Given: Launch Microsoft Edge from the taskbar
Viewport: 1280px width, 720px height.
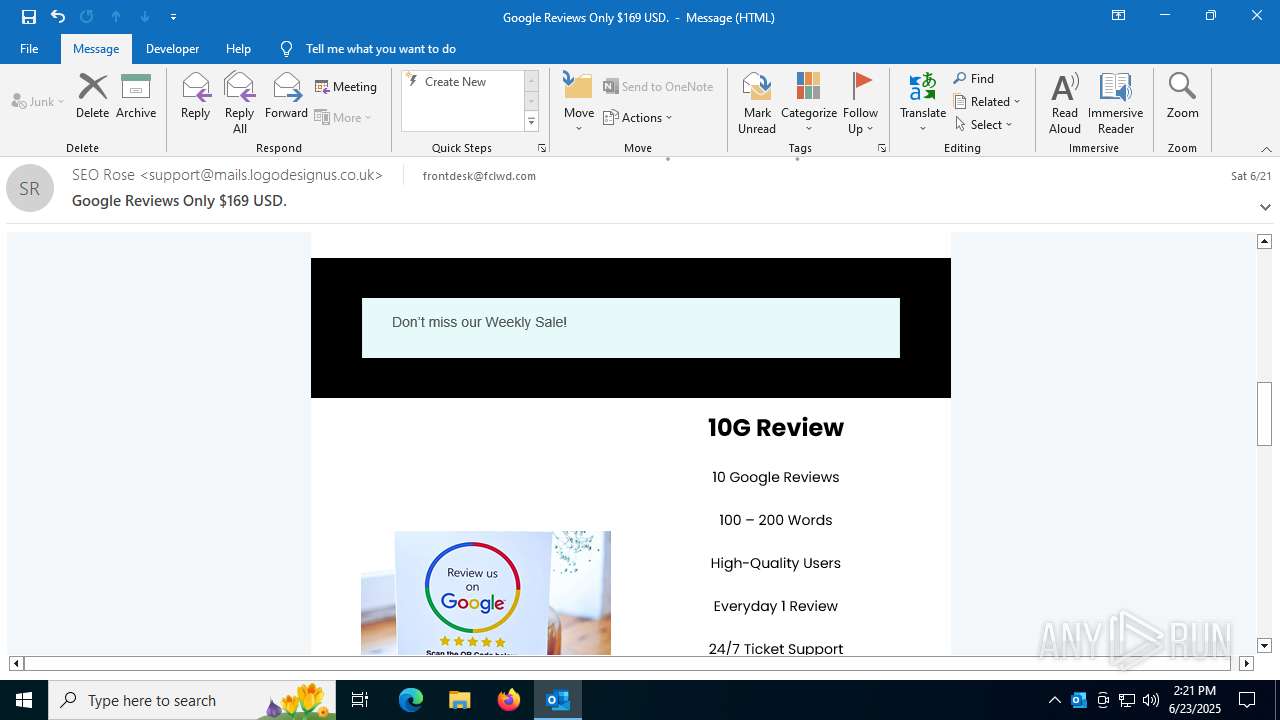Looking at the screenshot, I should point(411,700).
